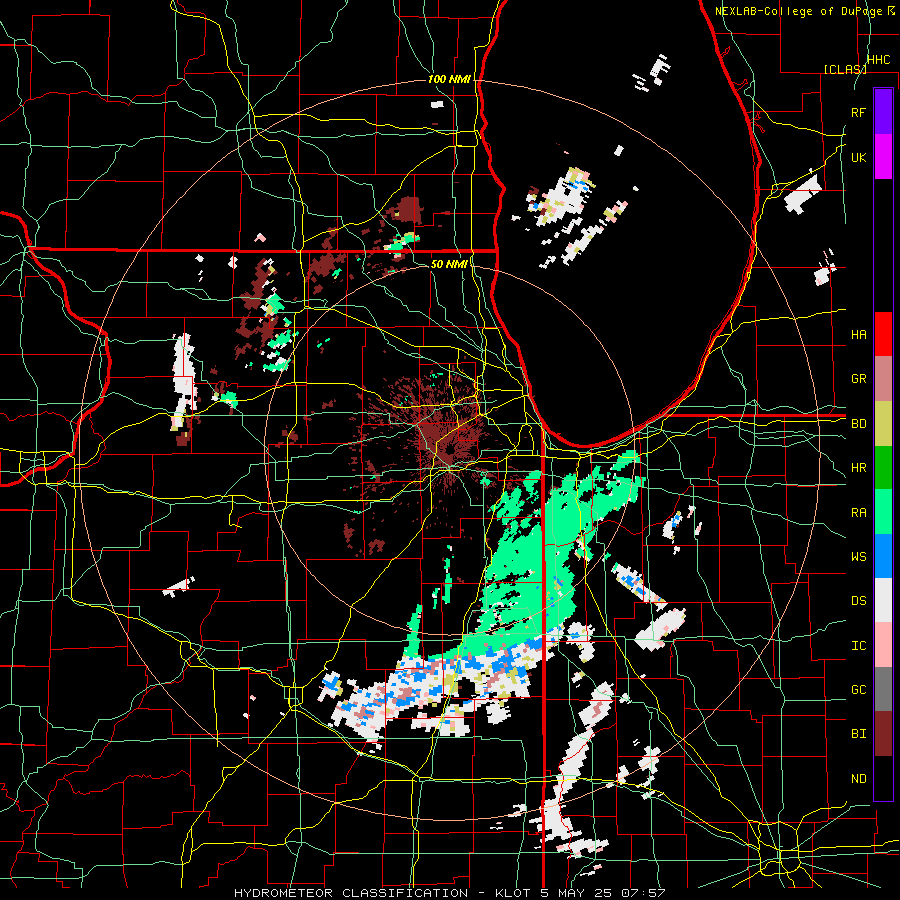Click the KLOT radar site identifier
The width and height of the screenshot is (900, 900).
[513, 893]
